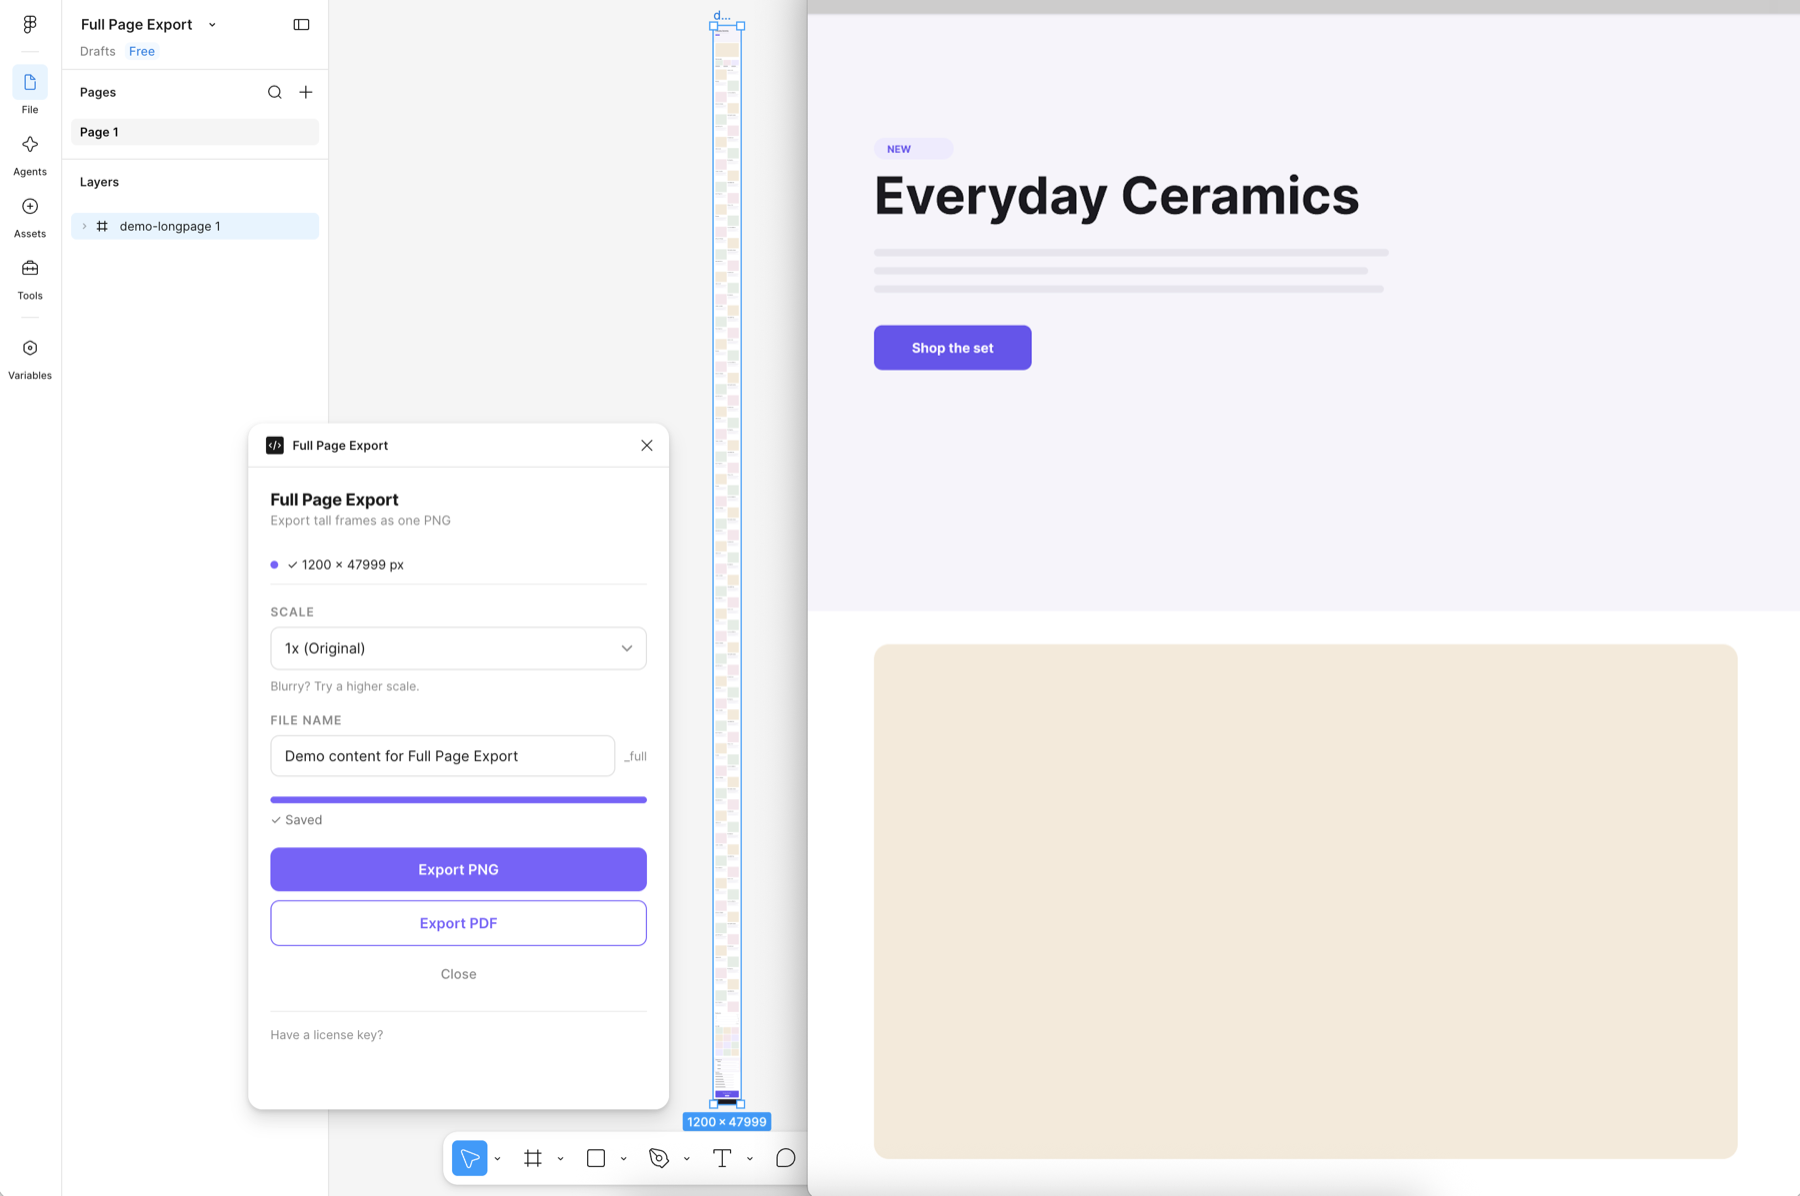Click the Shop the set button
Viewport: 1800px width, 1196px height.
(x=952, y=348)
